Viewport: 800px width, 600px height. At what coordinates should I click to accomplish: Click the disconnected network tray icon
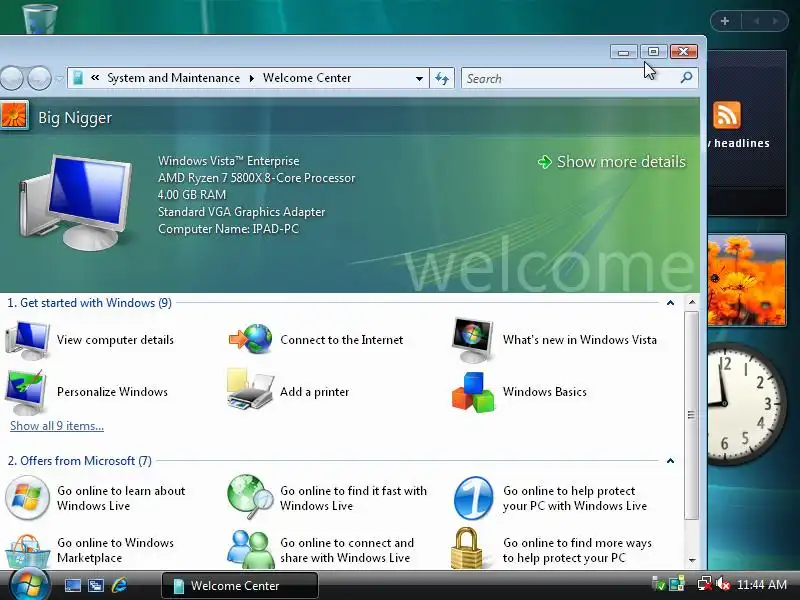[705, 584]
